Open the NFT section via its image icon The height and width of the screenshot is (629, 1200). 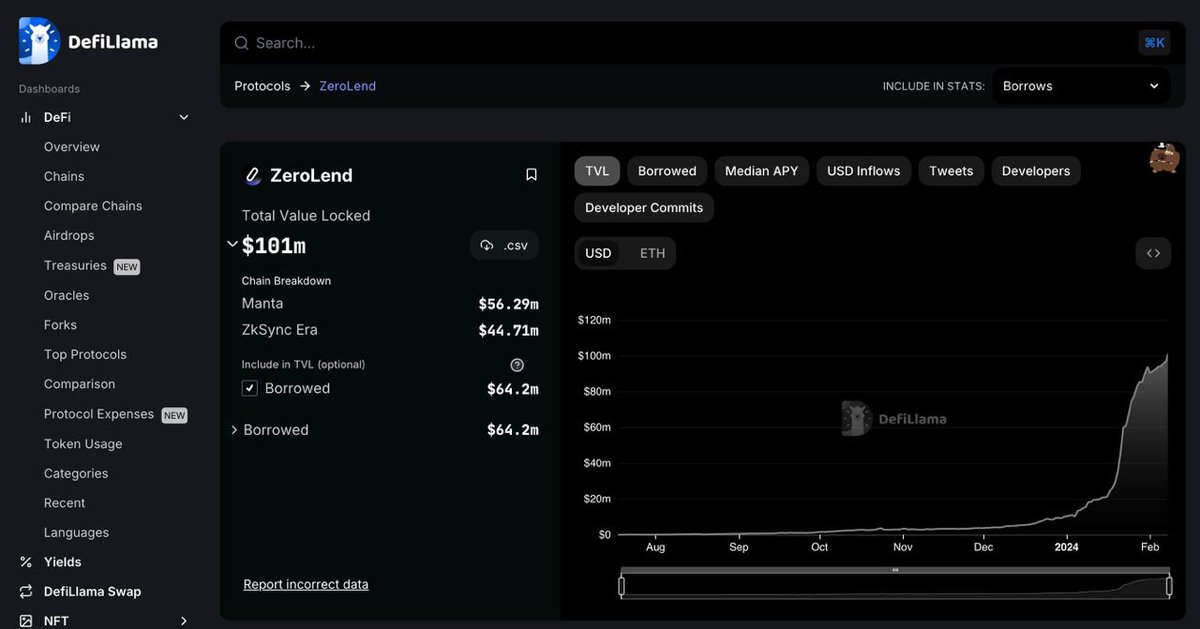(24, 620)
